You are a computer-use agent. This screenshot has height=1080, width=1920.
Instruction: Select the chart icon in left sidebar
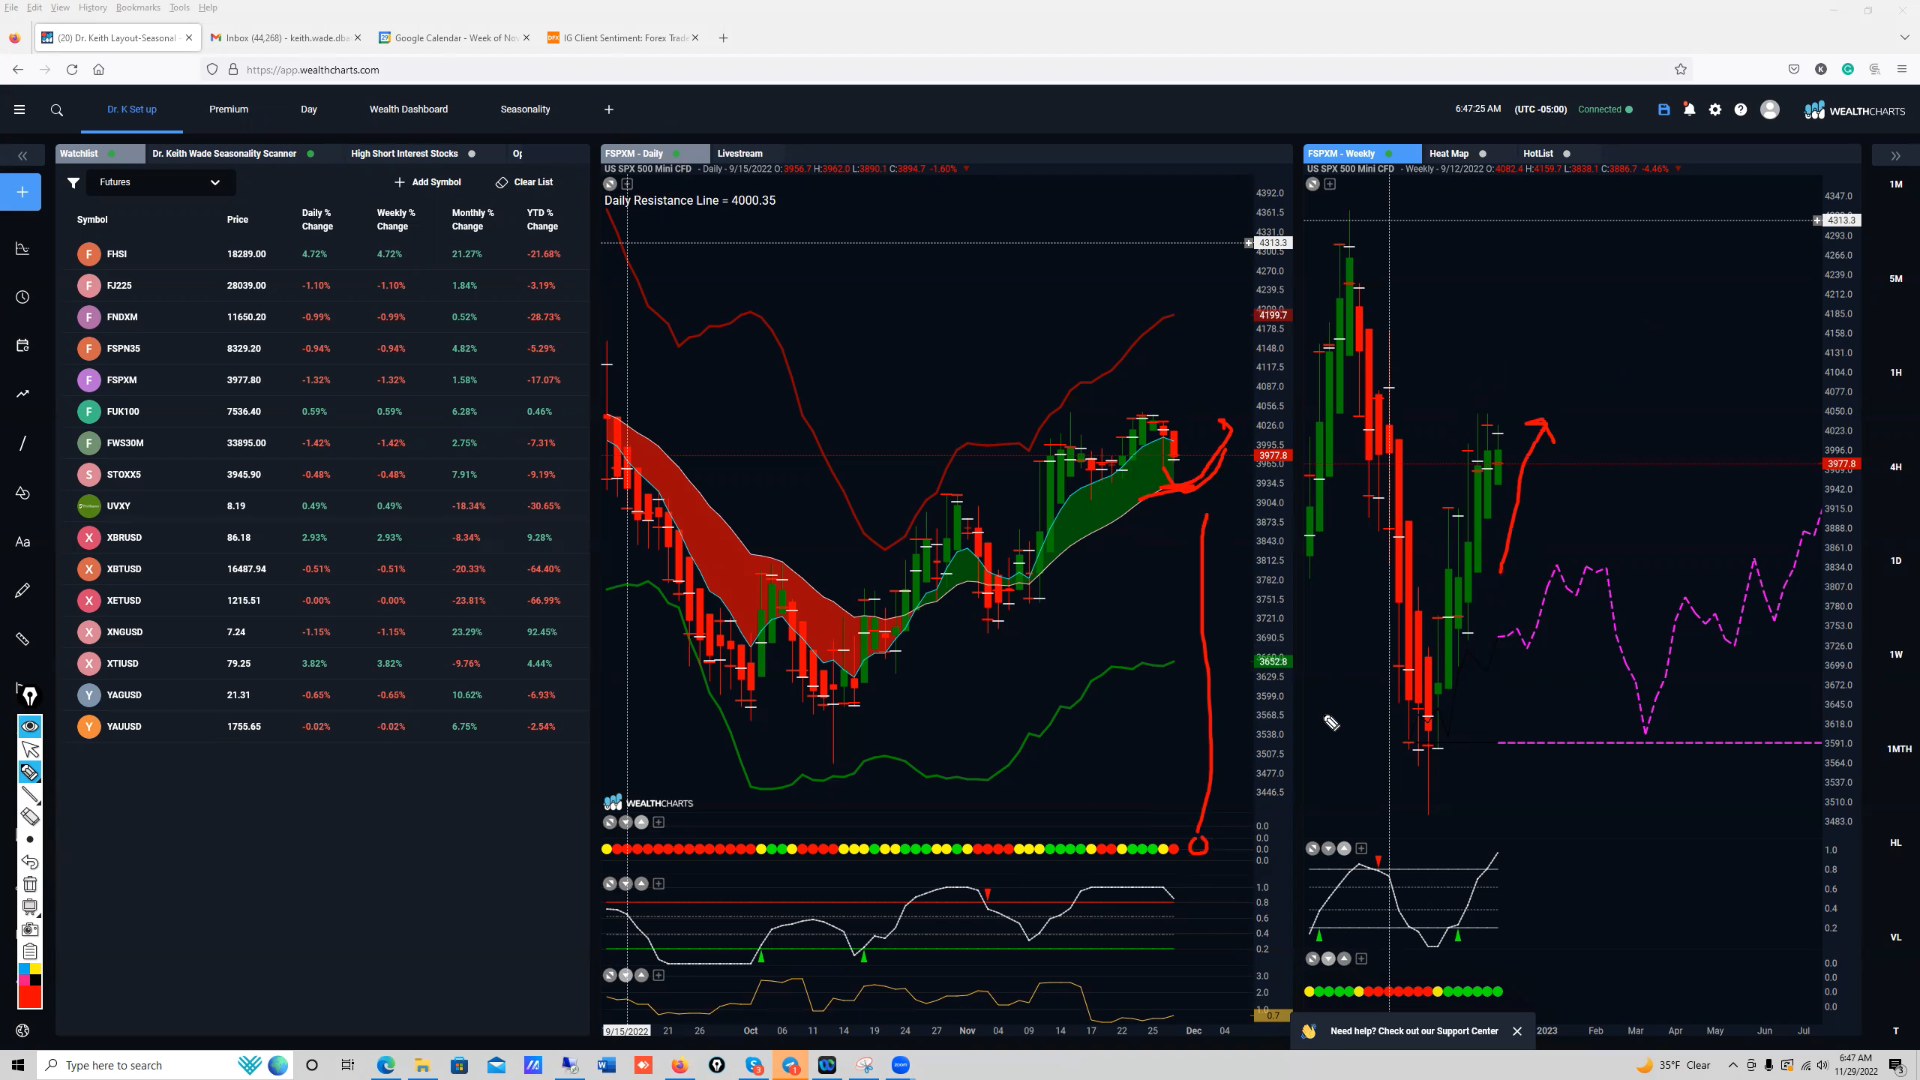[x=23, y=248]
